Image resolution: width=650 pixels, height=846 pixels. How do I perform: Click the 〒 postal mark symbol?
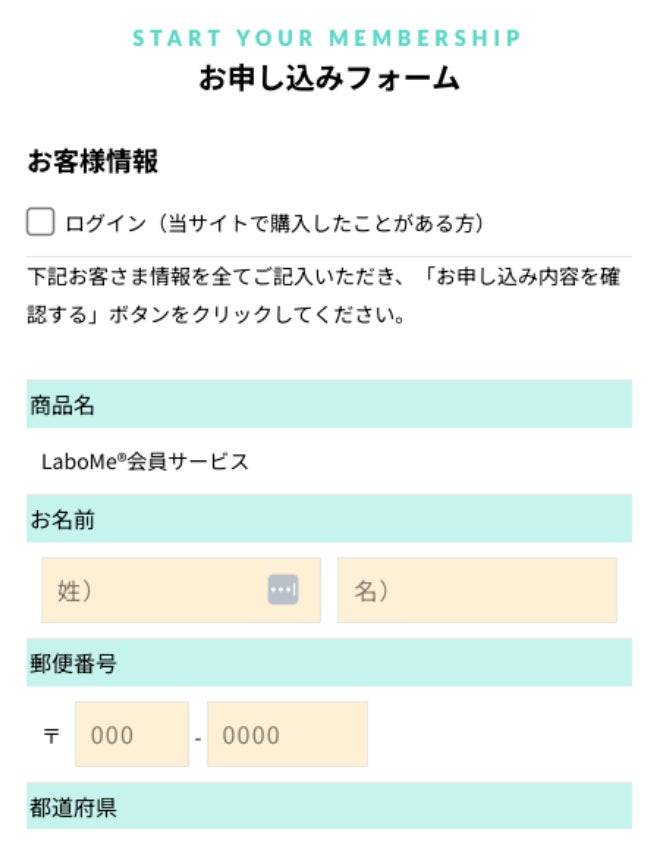[x=51, y=736]
